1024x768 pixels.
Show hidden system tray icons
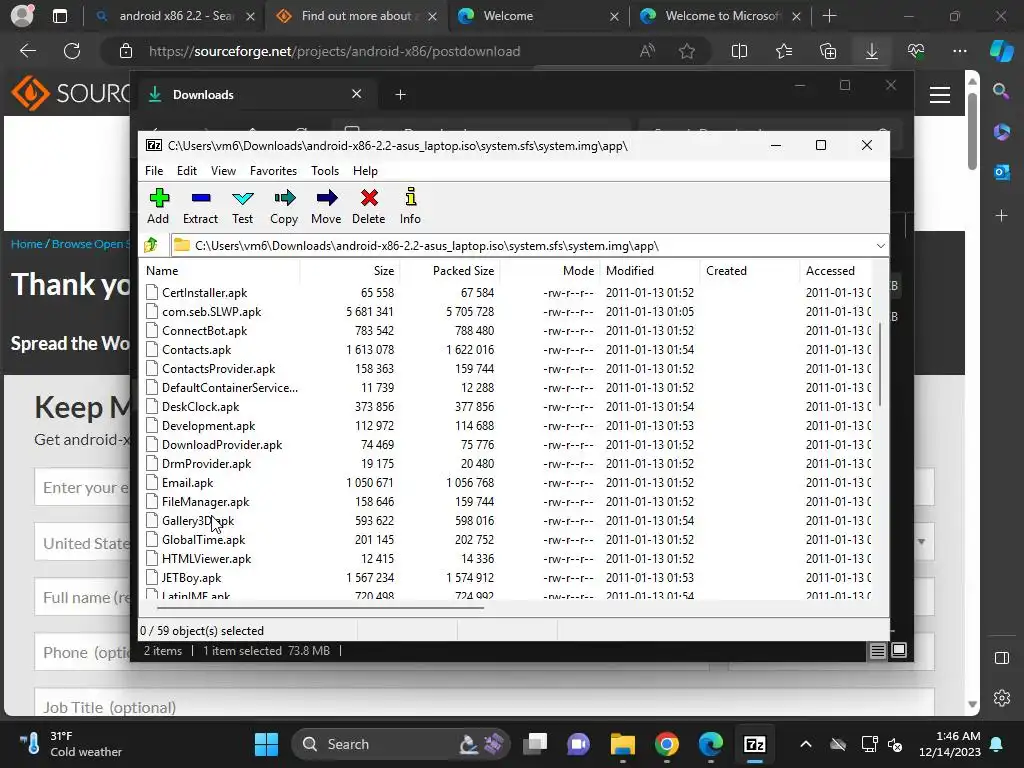[x=806, y=744]
